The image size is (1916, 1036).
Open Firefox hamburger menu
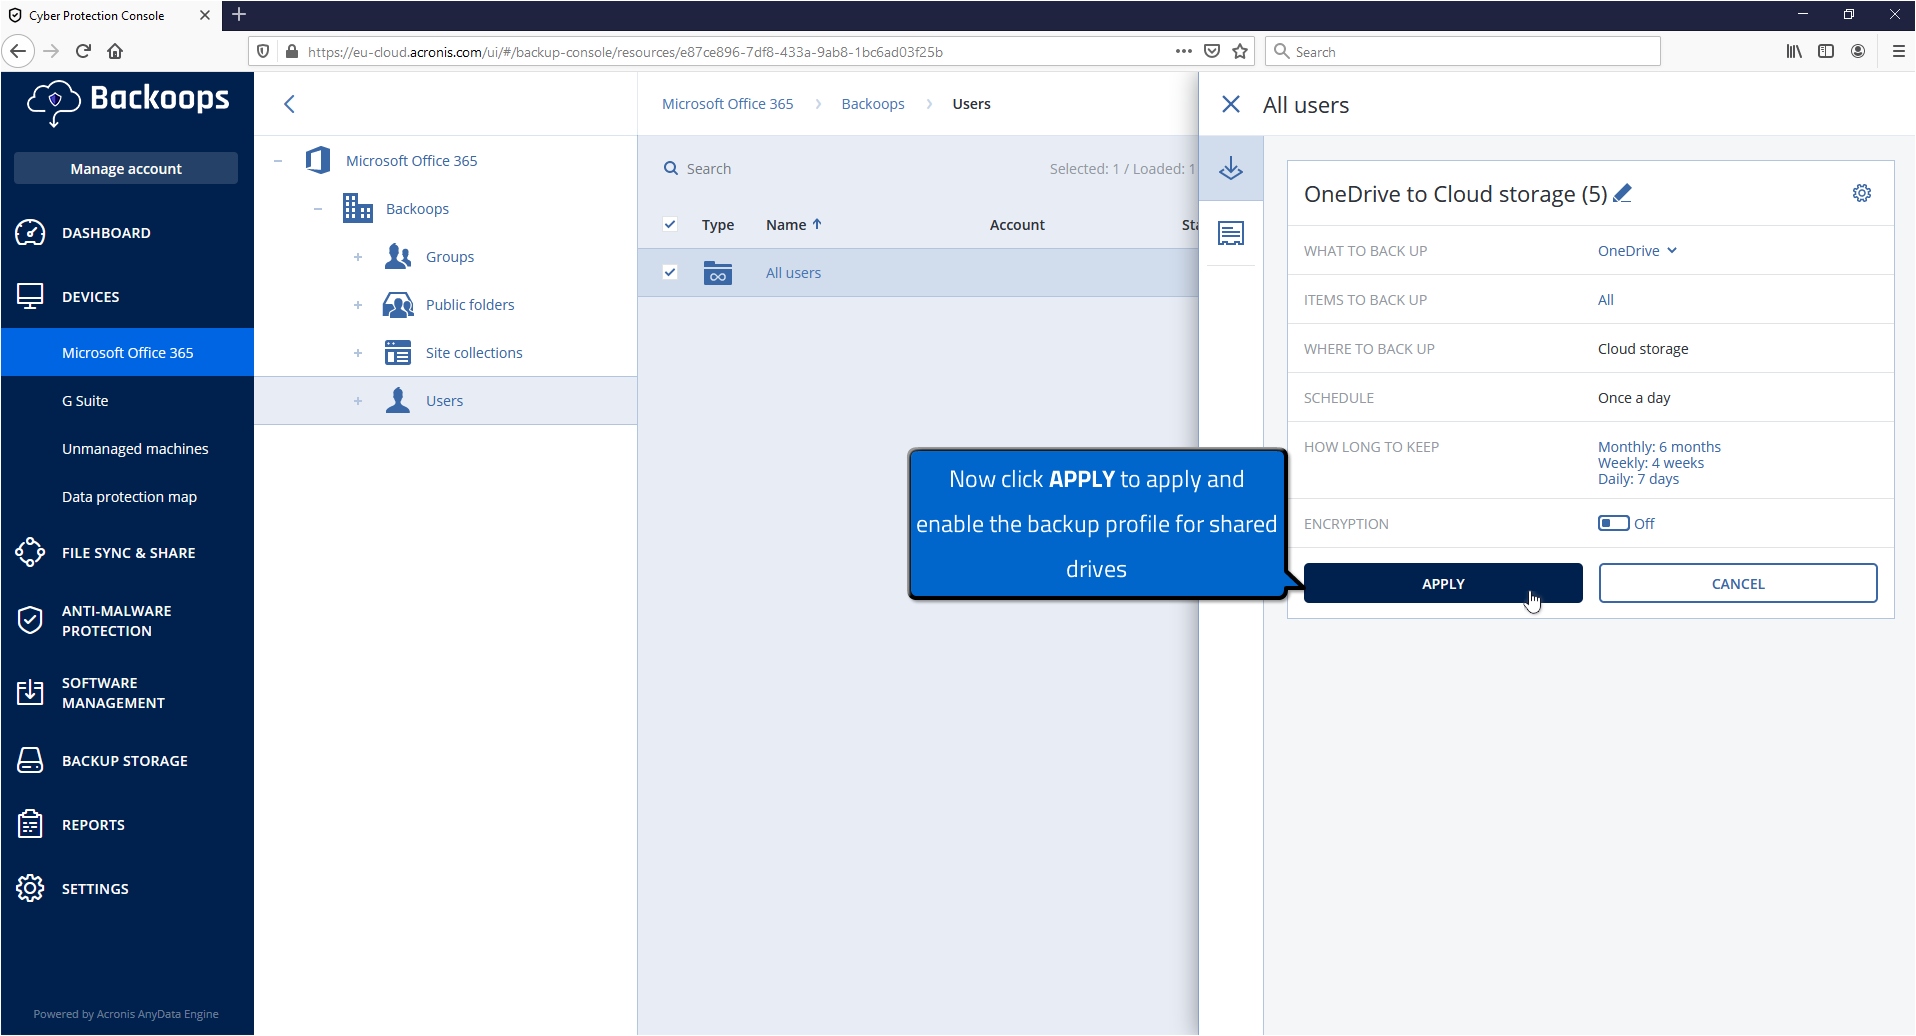tap(1898, 51)
